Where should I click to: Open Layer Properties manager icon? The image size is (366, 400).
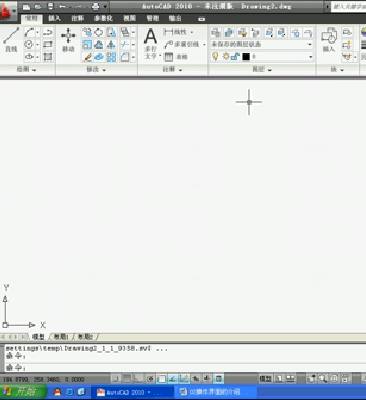coord(216,33)
